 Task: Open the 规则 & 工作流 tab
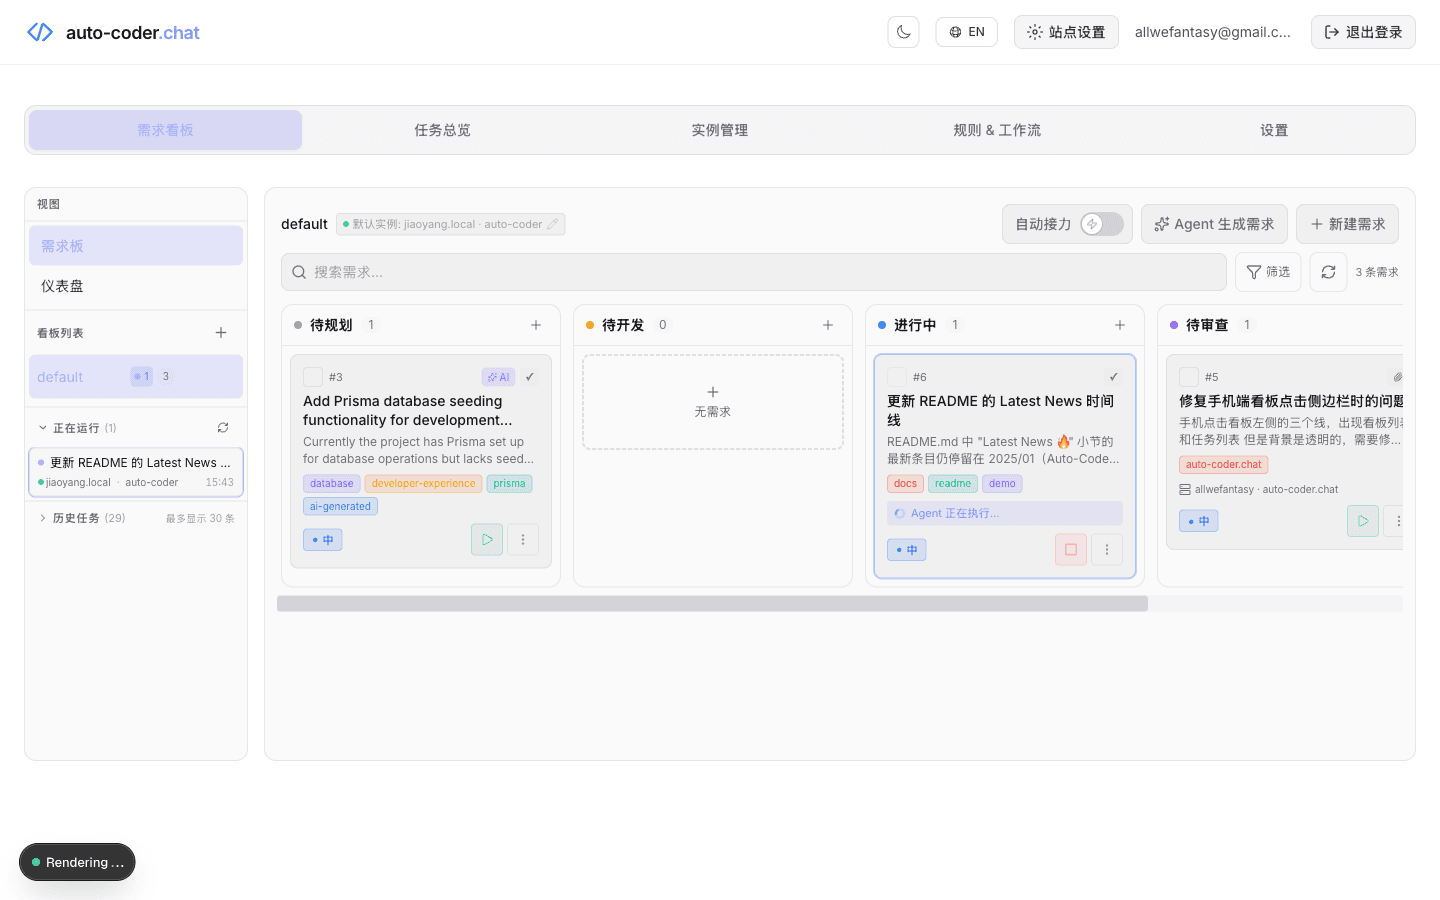click(997, 130)
